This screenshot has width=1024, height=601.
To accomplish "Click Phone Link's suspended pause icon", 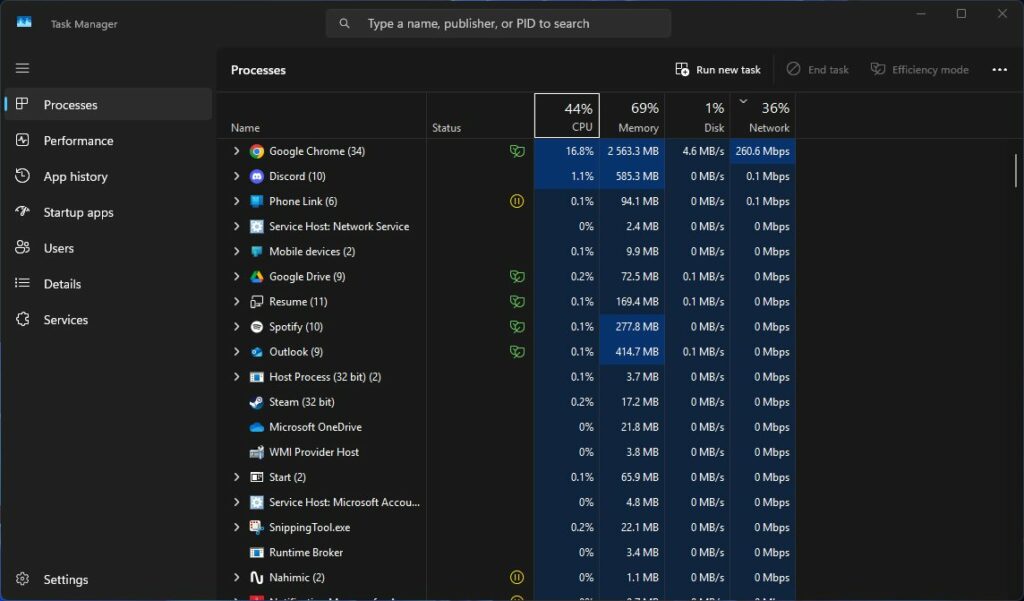I will pyautogui.click(x=517, y=201).
